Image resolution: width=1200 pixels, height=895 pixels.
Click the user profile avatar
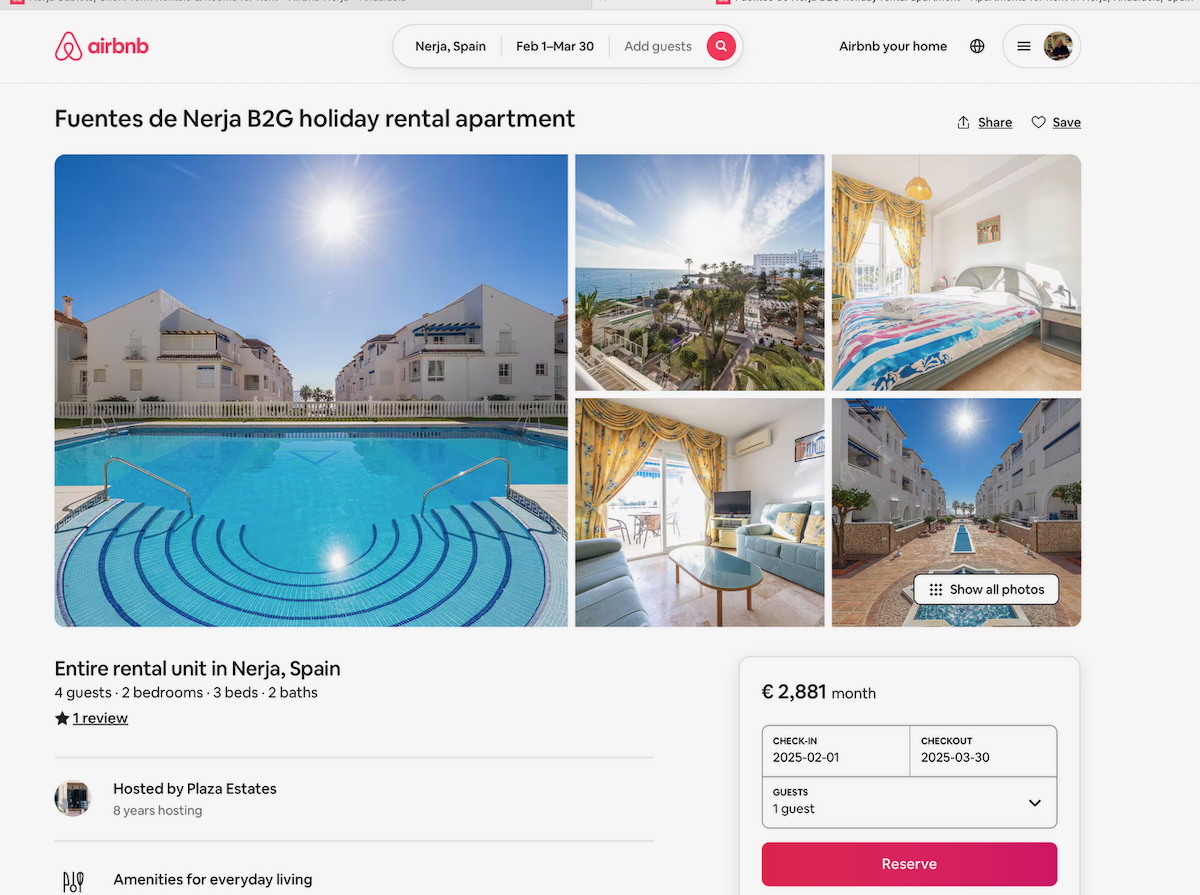[x=1058, y=46]
